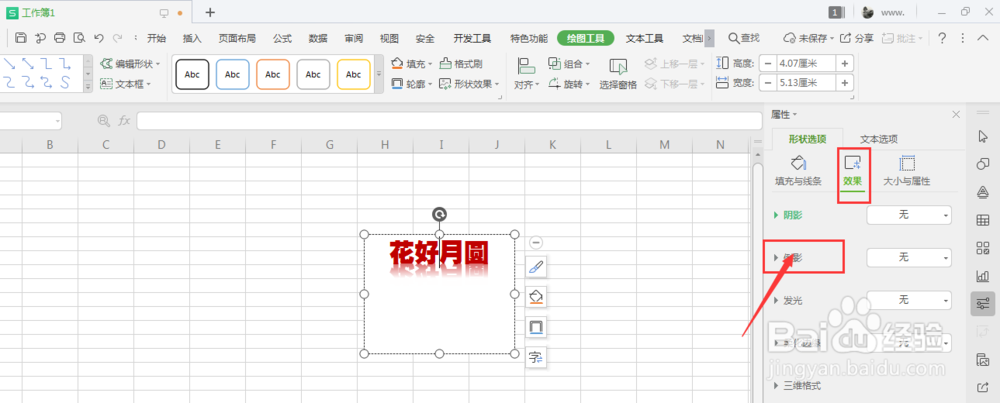Screen dimensions: 1000x403
Task: Open the chart icon in right sidebar
Action: [983, 276]
